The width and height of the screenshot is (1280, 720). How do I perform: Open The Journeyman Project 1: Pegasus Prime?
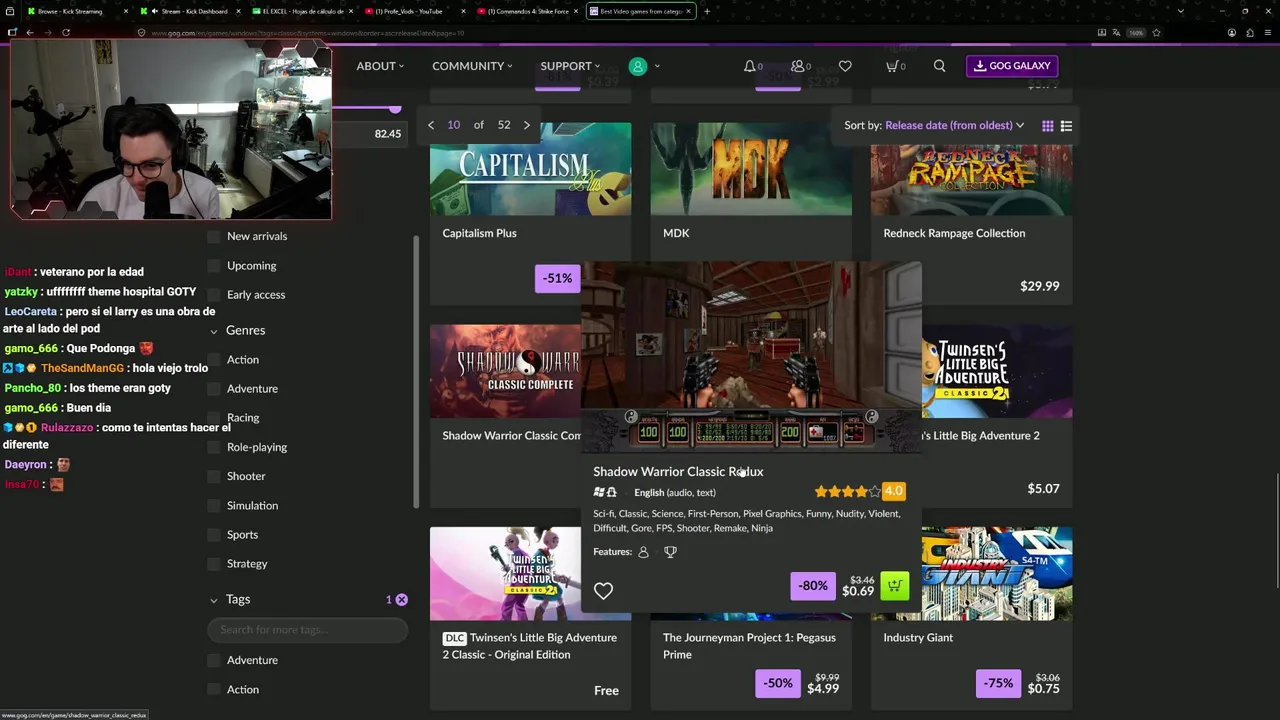pyautogui.click(x=749, y=646)
